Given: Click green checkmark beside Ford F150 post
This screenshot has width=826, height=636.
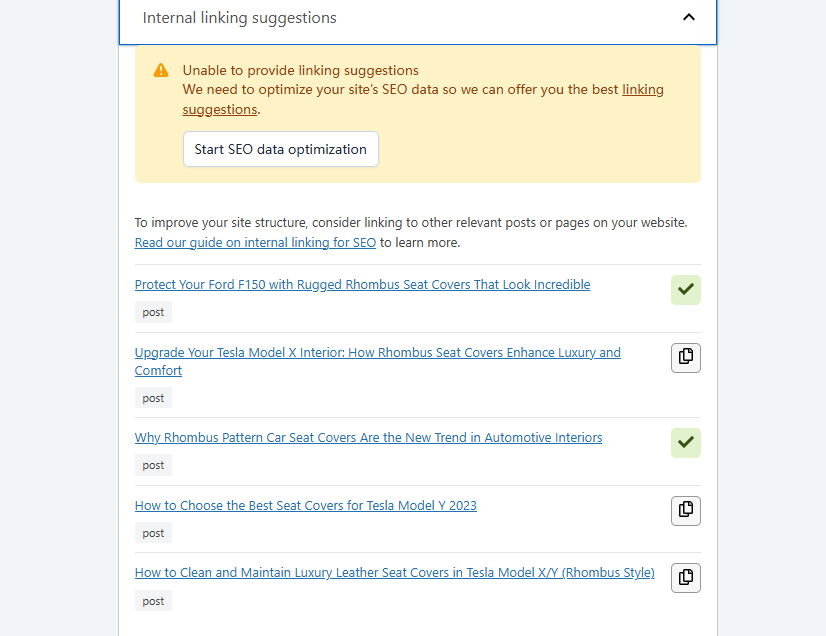Looking at the screenshot, I should (x=685, y=289).
